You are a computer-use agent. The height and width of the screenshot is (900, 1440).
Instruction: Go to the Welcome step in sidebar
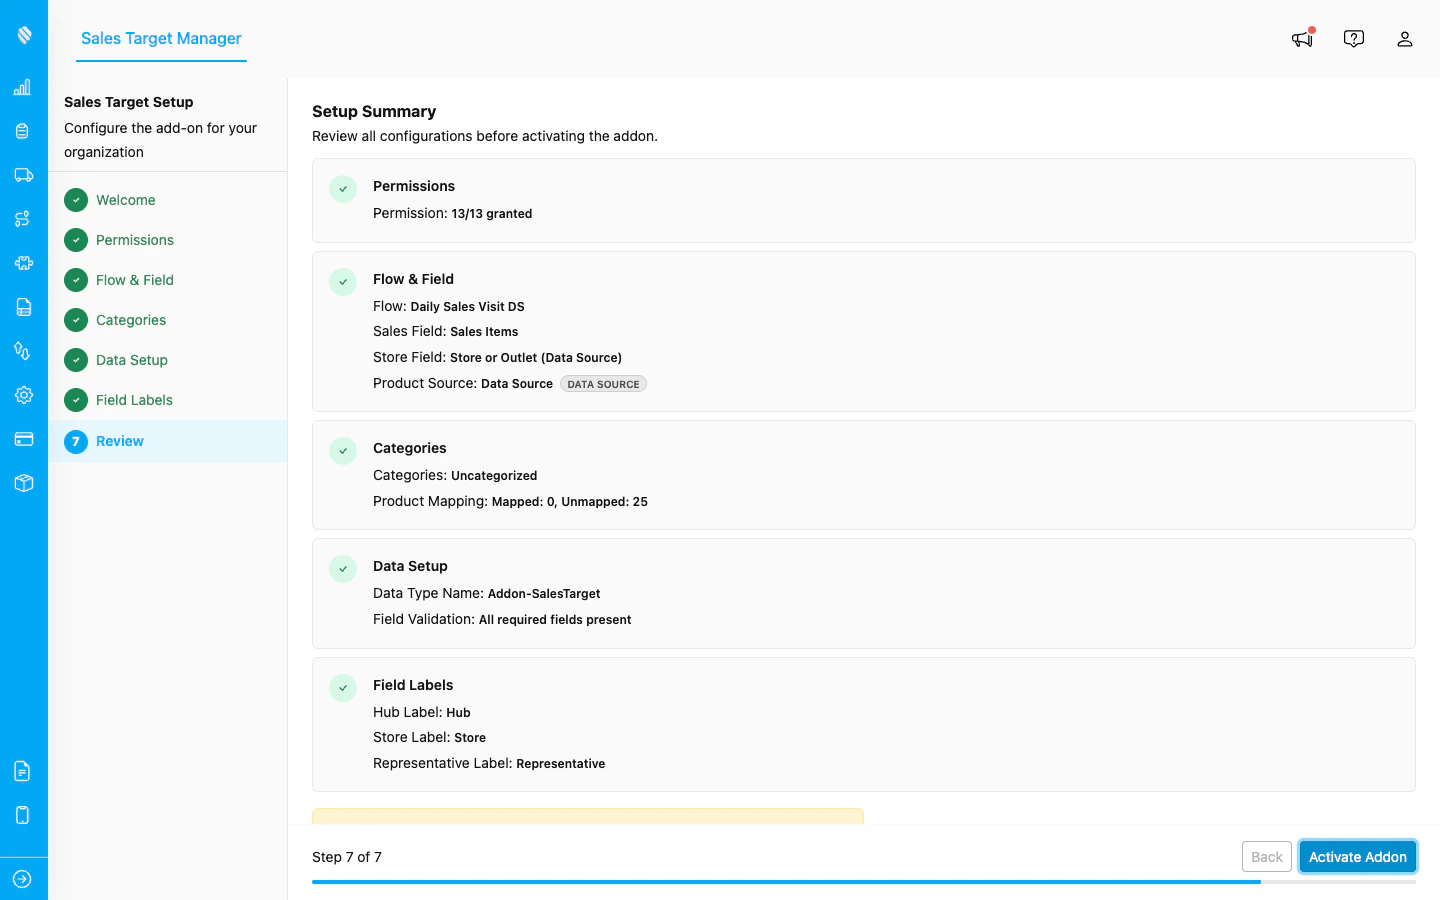126,200
